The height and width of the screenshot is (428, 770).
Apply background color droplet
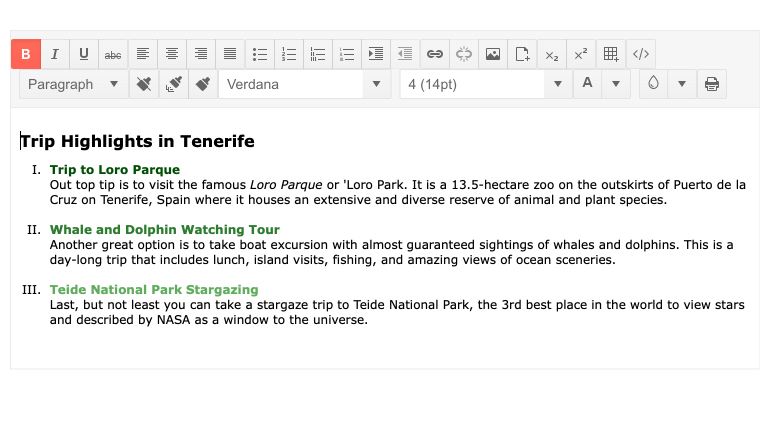(653, 84)
